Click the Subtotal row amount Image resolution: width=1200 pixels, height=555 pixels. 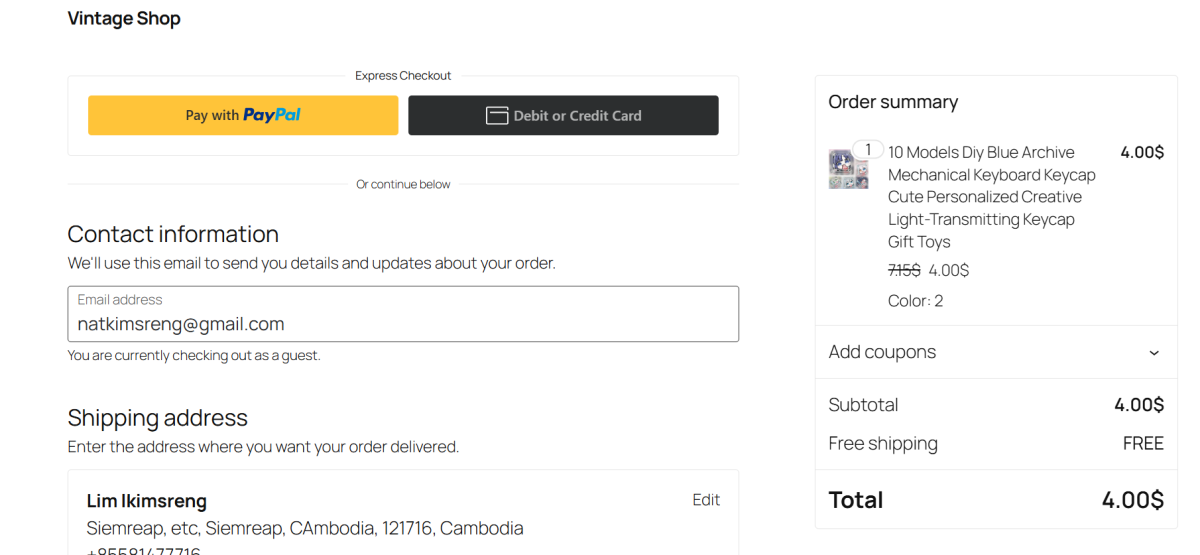(x=1139, y=405)
